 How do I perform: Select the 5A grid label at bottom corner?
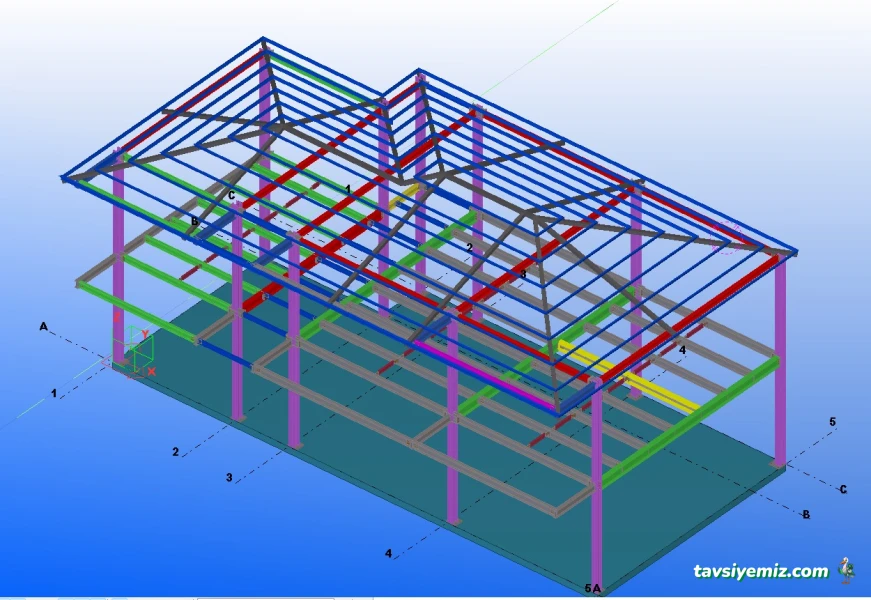[x=593, y=588]
